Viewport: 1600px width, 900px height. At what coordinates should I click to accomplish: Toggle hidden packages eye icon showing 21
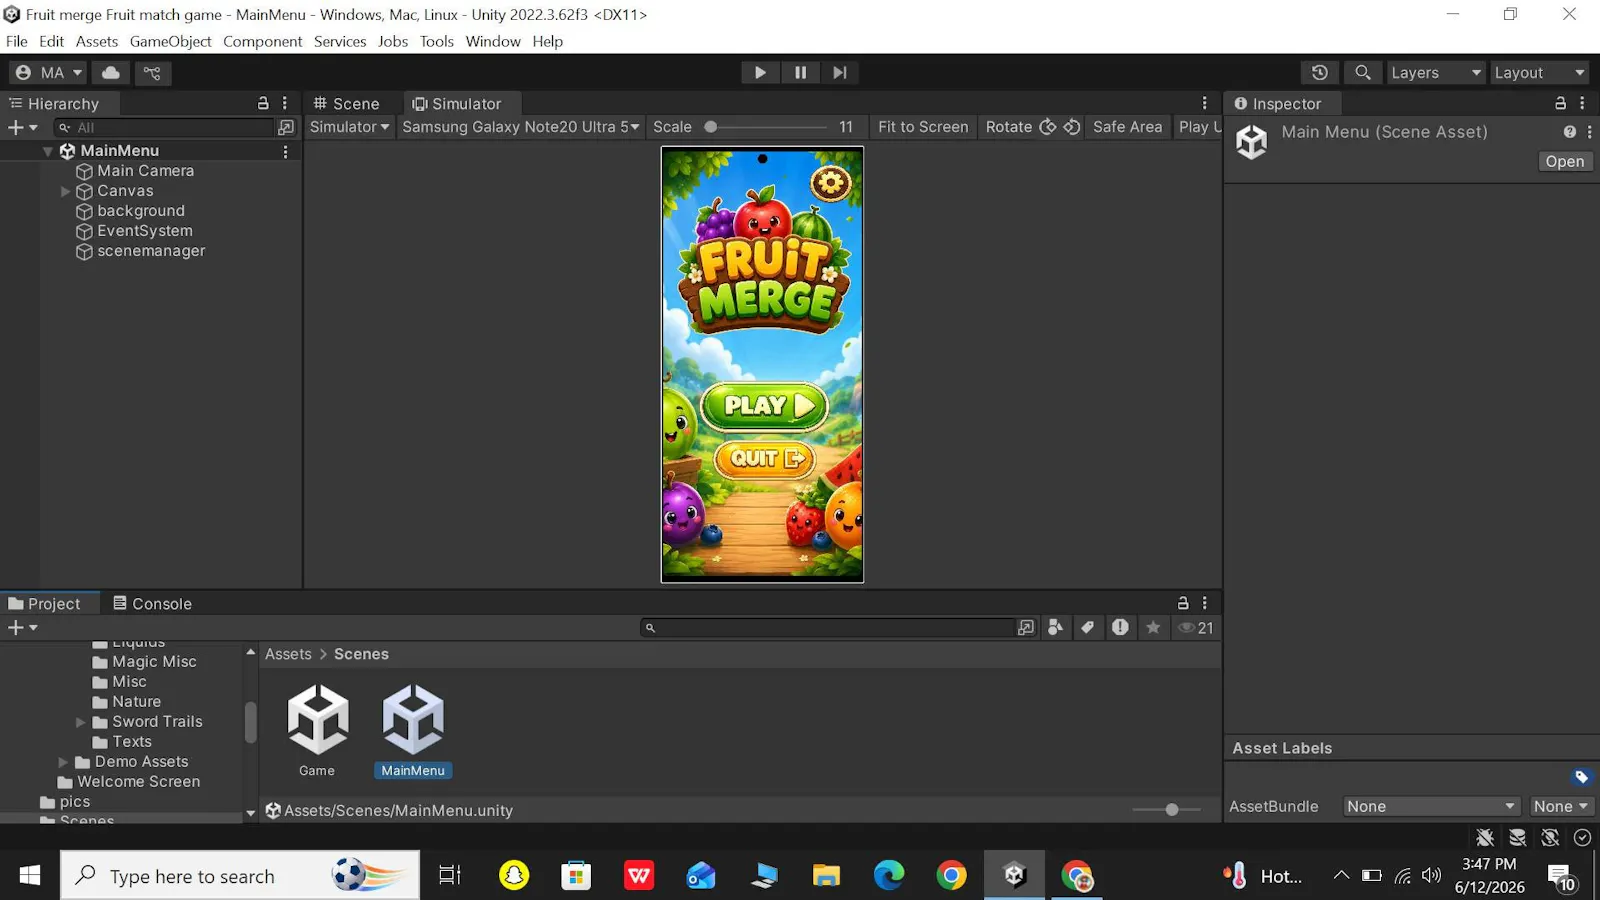click(x=1196, y=627)
